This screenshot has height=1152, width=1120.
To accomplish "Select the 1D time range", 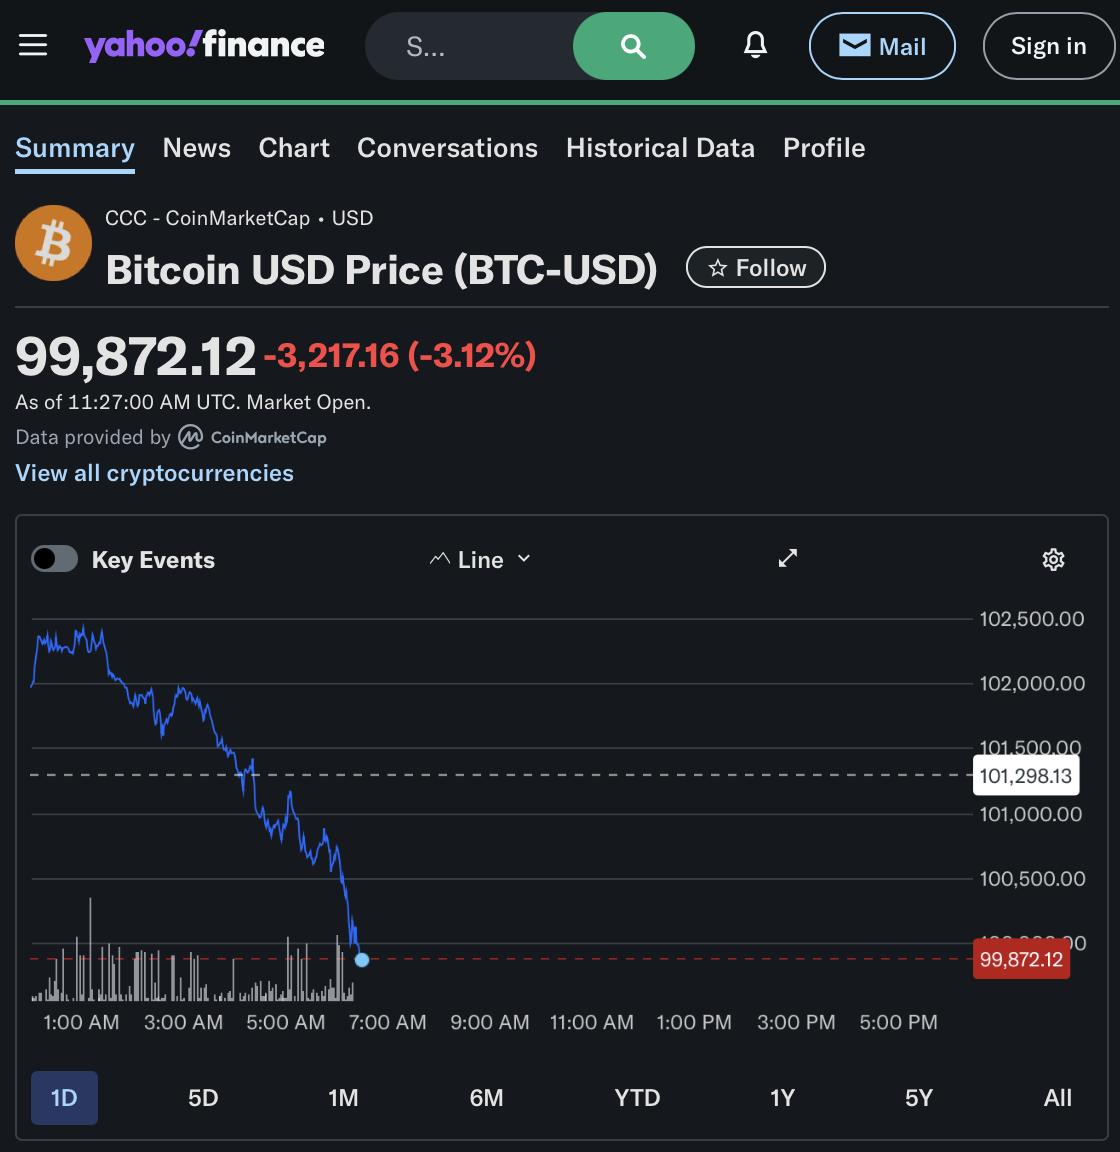I will 64,1098.
